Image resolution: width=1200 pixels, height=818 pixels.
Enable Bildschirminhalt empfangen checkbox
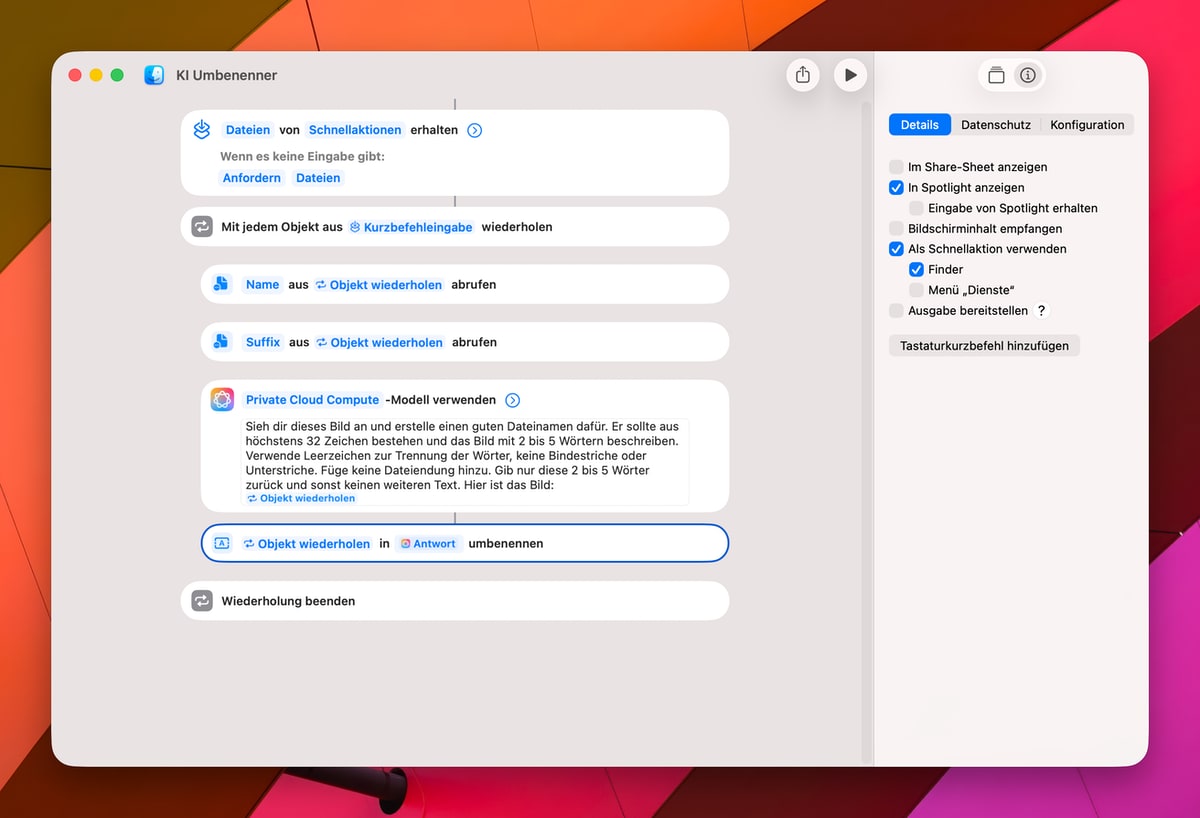tap(896, 228)
